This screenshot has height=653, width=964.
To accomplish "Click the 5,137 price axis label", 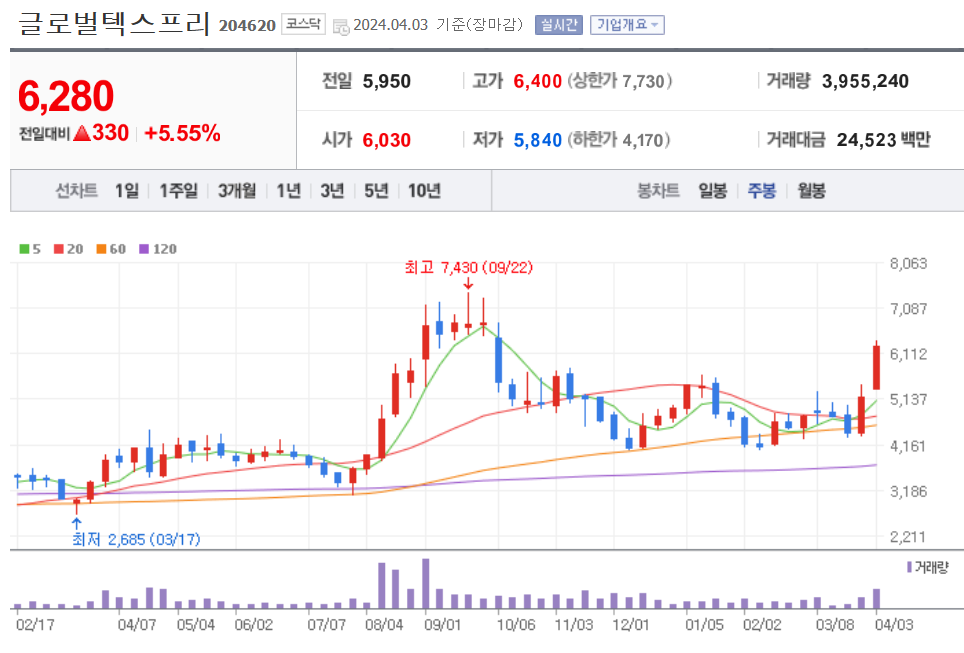I will click(x=908, y=400).
